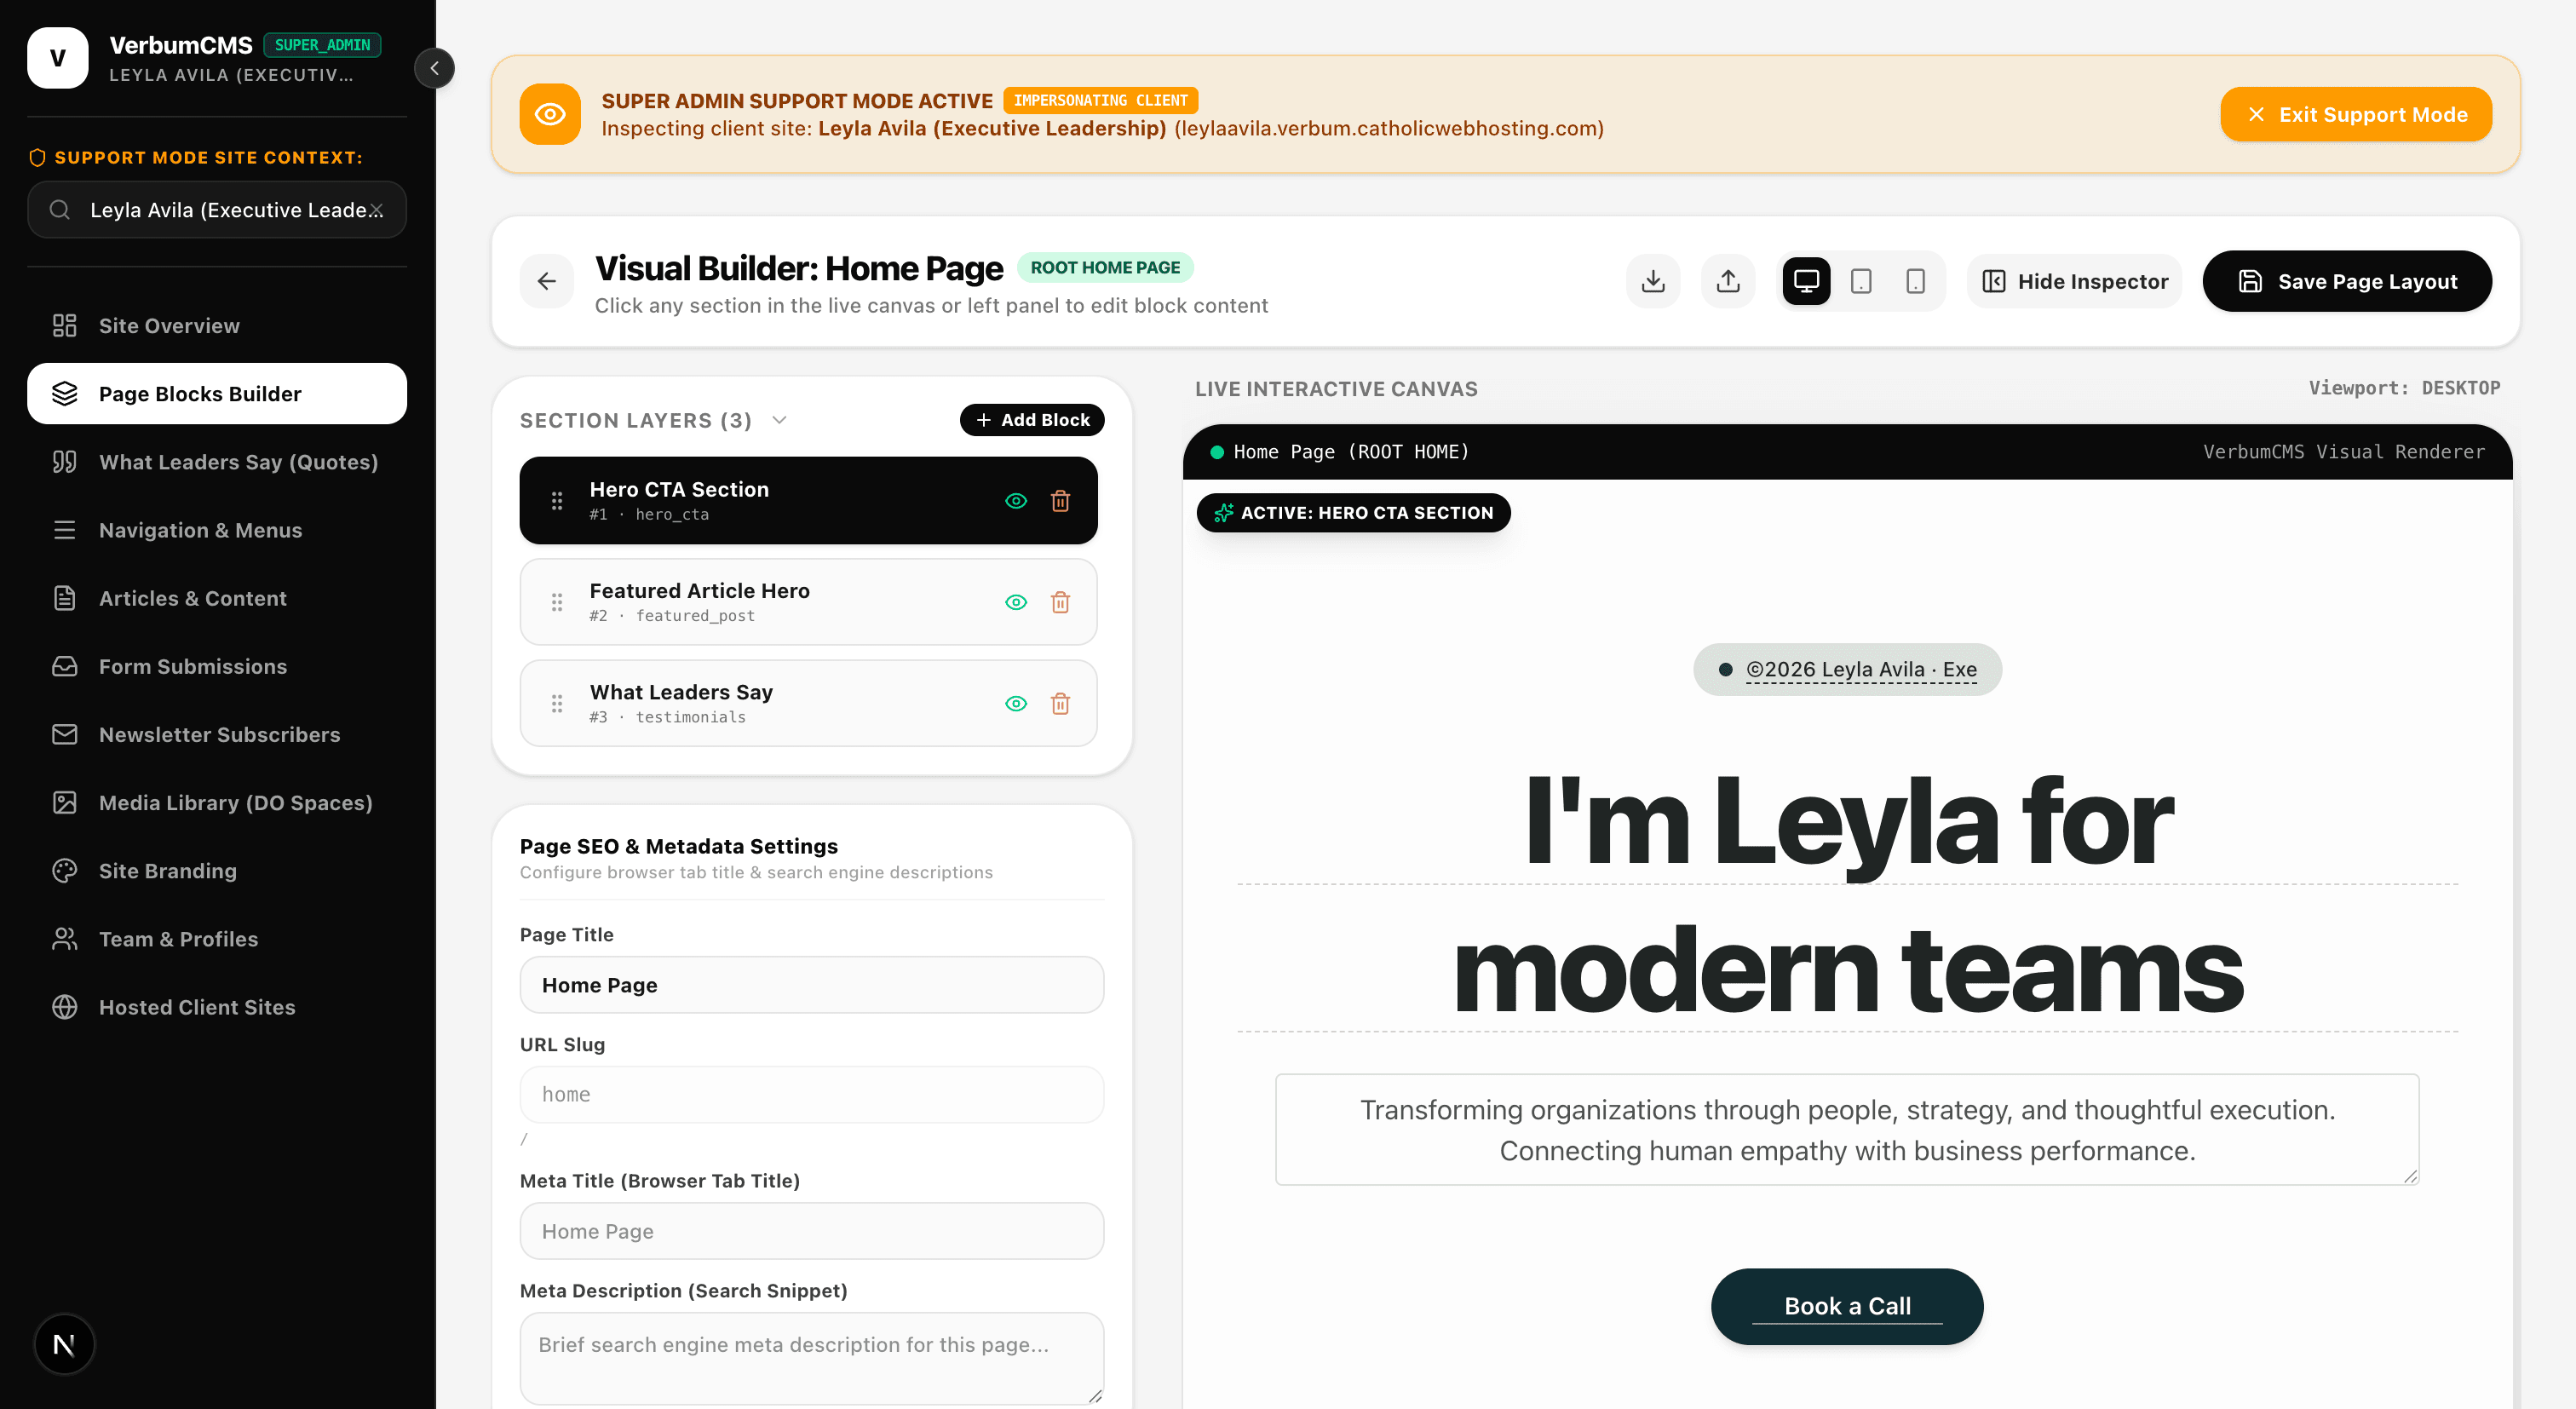
Task: Click the Page Title input field
Action: click(x=812, y=985)
